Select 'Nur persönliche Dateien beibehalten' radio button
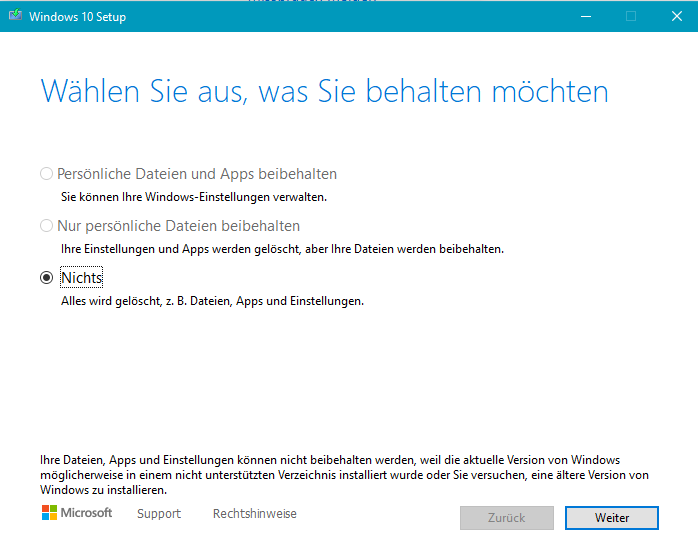 (46, 226)
